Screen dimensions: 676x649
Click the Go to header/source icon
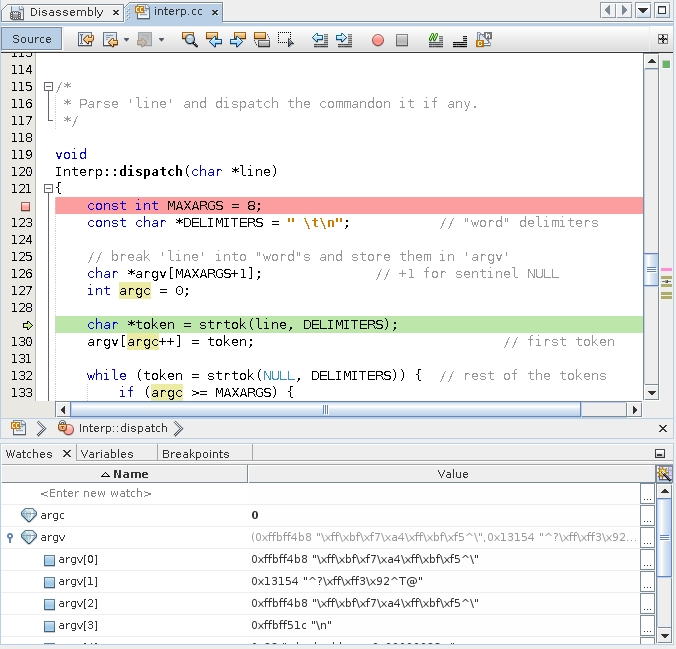click(484, 40)
